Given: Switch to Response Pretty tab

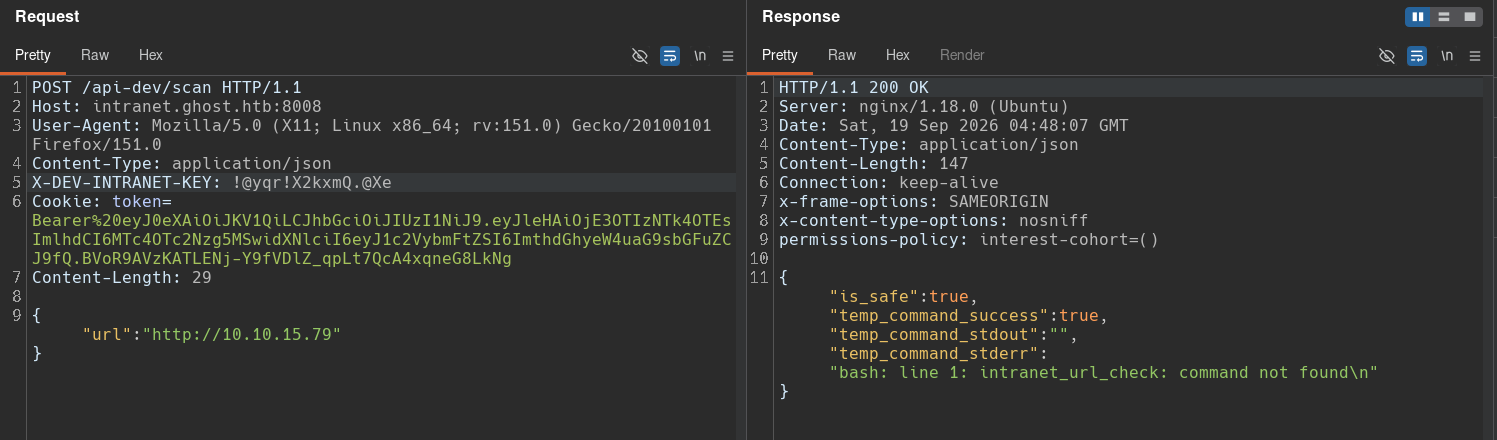Looking at the screenshot, I should pos(780,55).
